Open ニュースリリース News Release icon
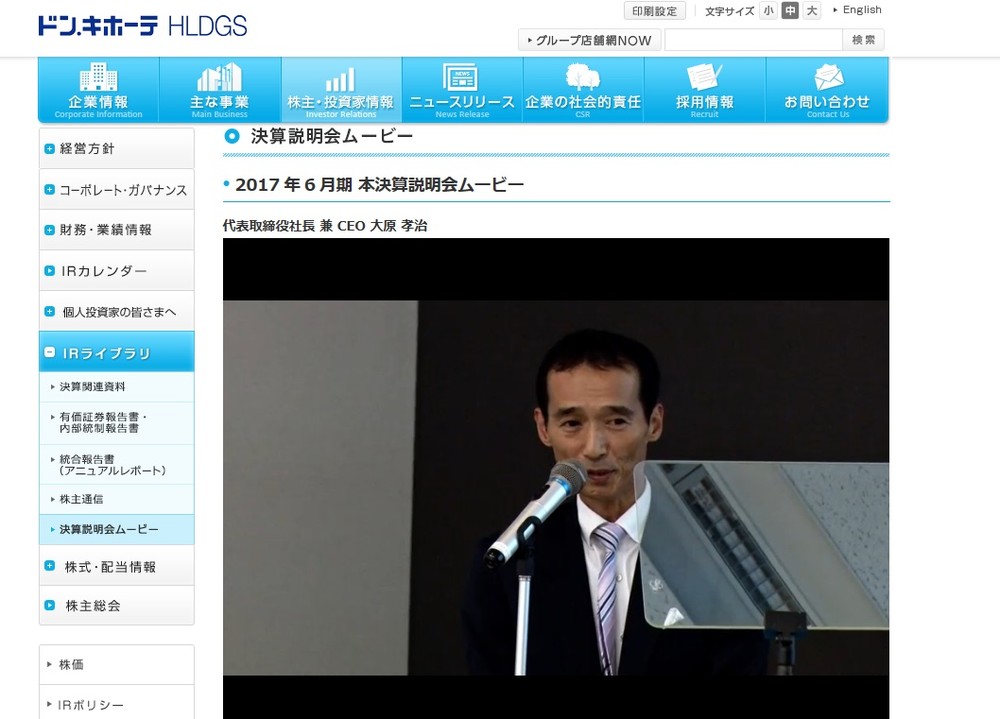 (461, 78)
